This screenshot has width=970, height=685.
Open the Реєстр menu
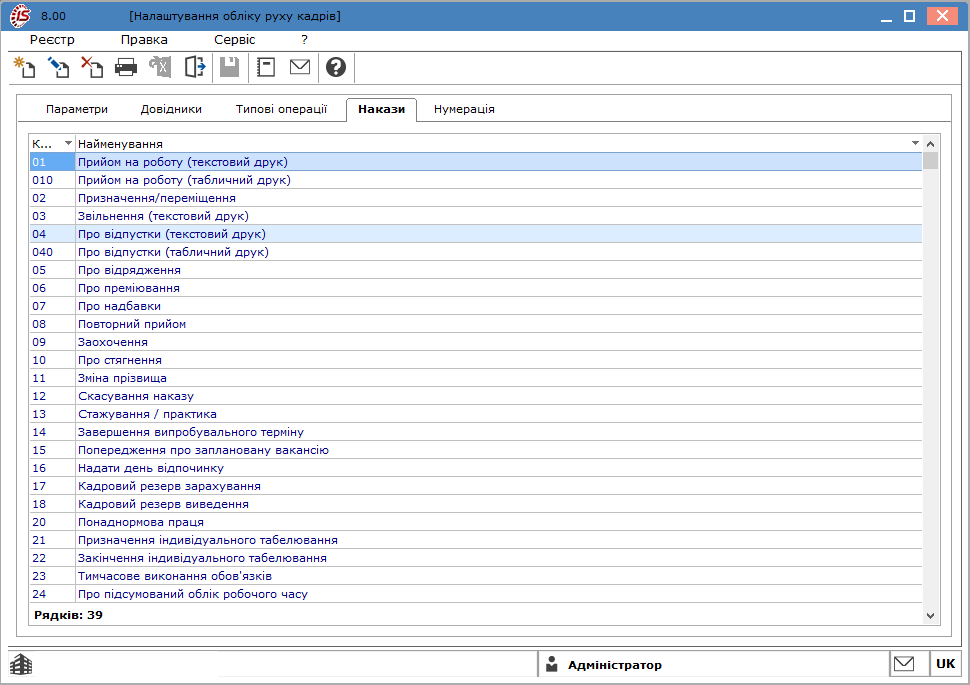[52, 40]
